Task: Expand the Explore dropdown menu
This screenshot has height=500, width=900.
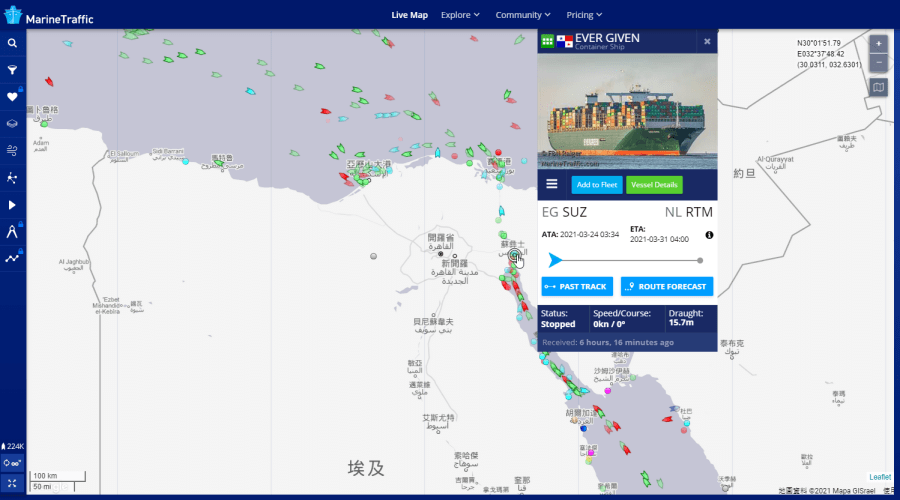Action: click(x=460, y=15)
